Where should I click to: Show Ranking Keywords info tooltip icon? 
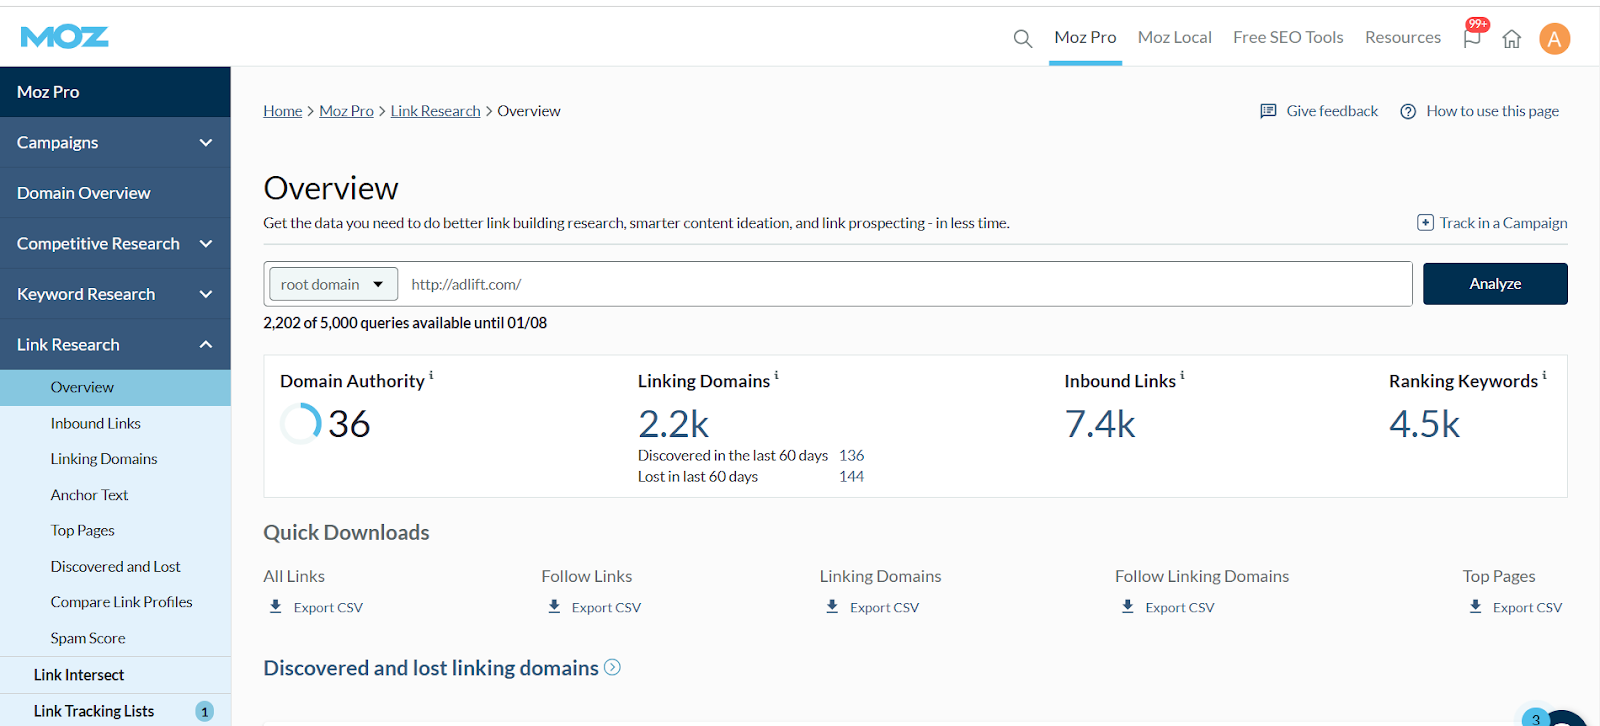[1544, 375]
